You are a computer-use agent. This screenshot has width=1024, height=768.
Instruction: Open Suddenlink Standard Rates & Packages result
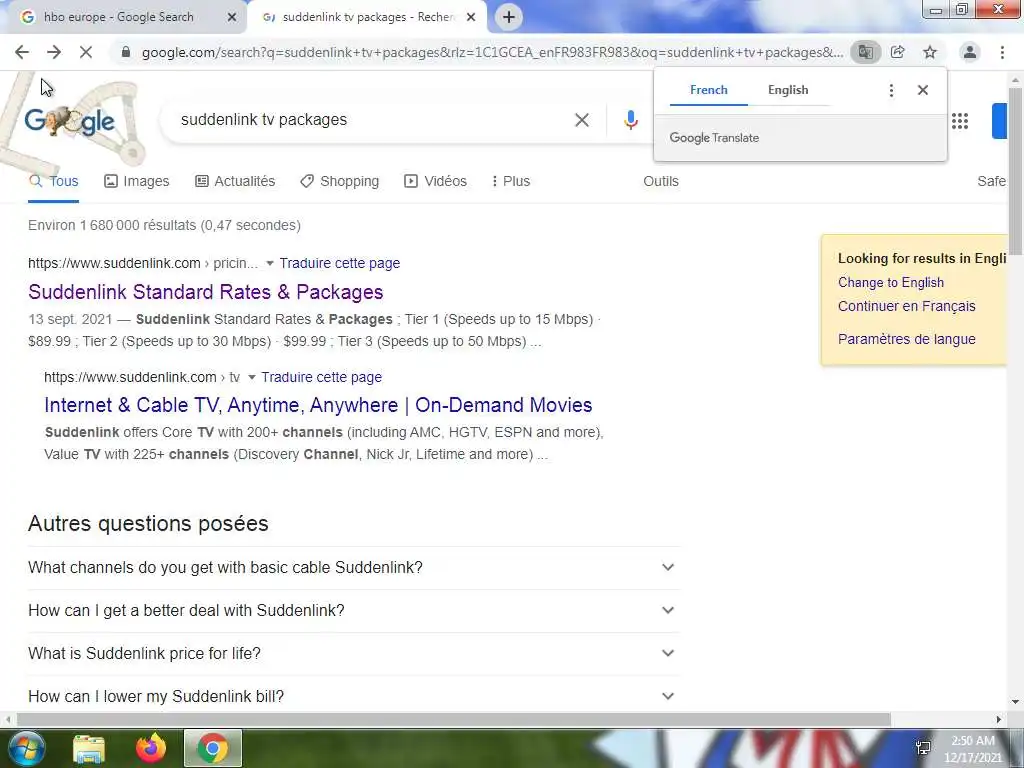(x=206, y=292)
